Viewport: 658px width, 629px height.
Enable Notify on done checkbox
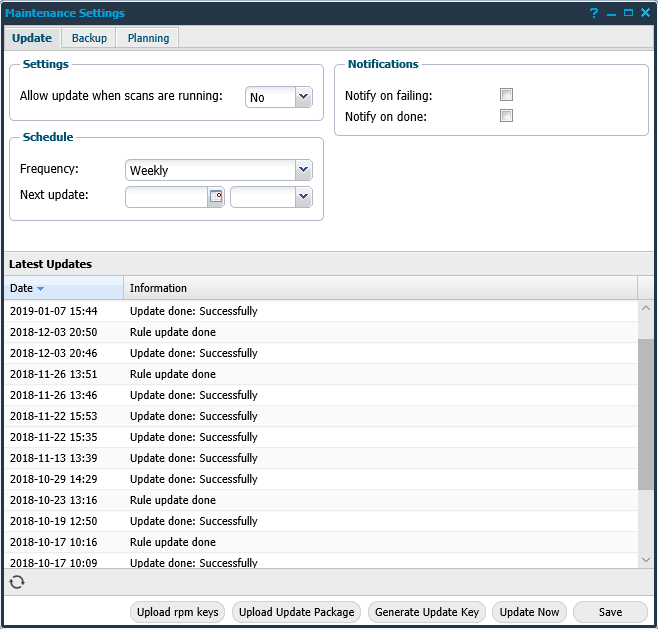pos(506,116)
